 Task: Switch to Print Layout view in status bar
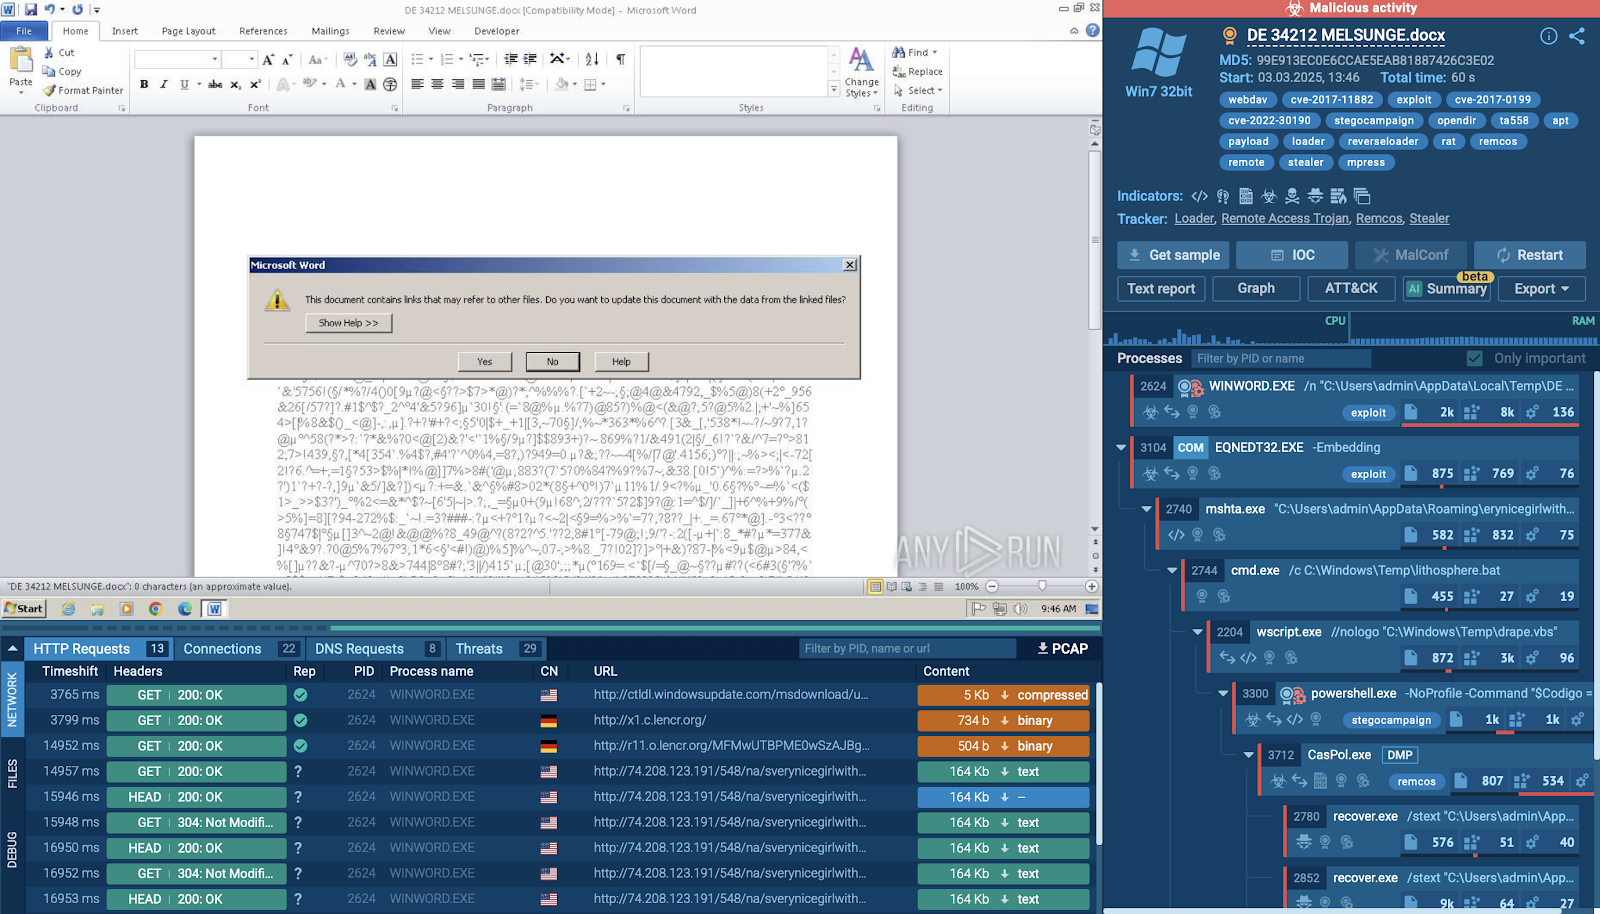point(876,586)
